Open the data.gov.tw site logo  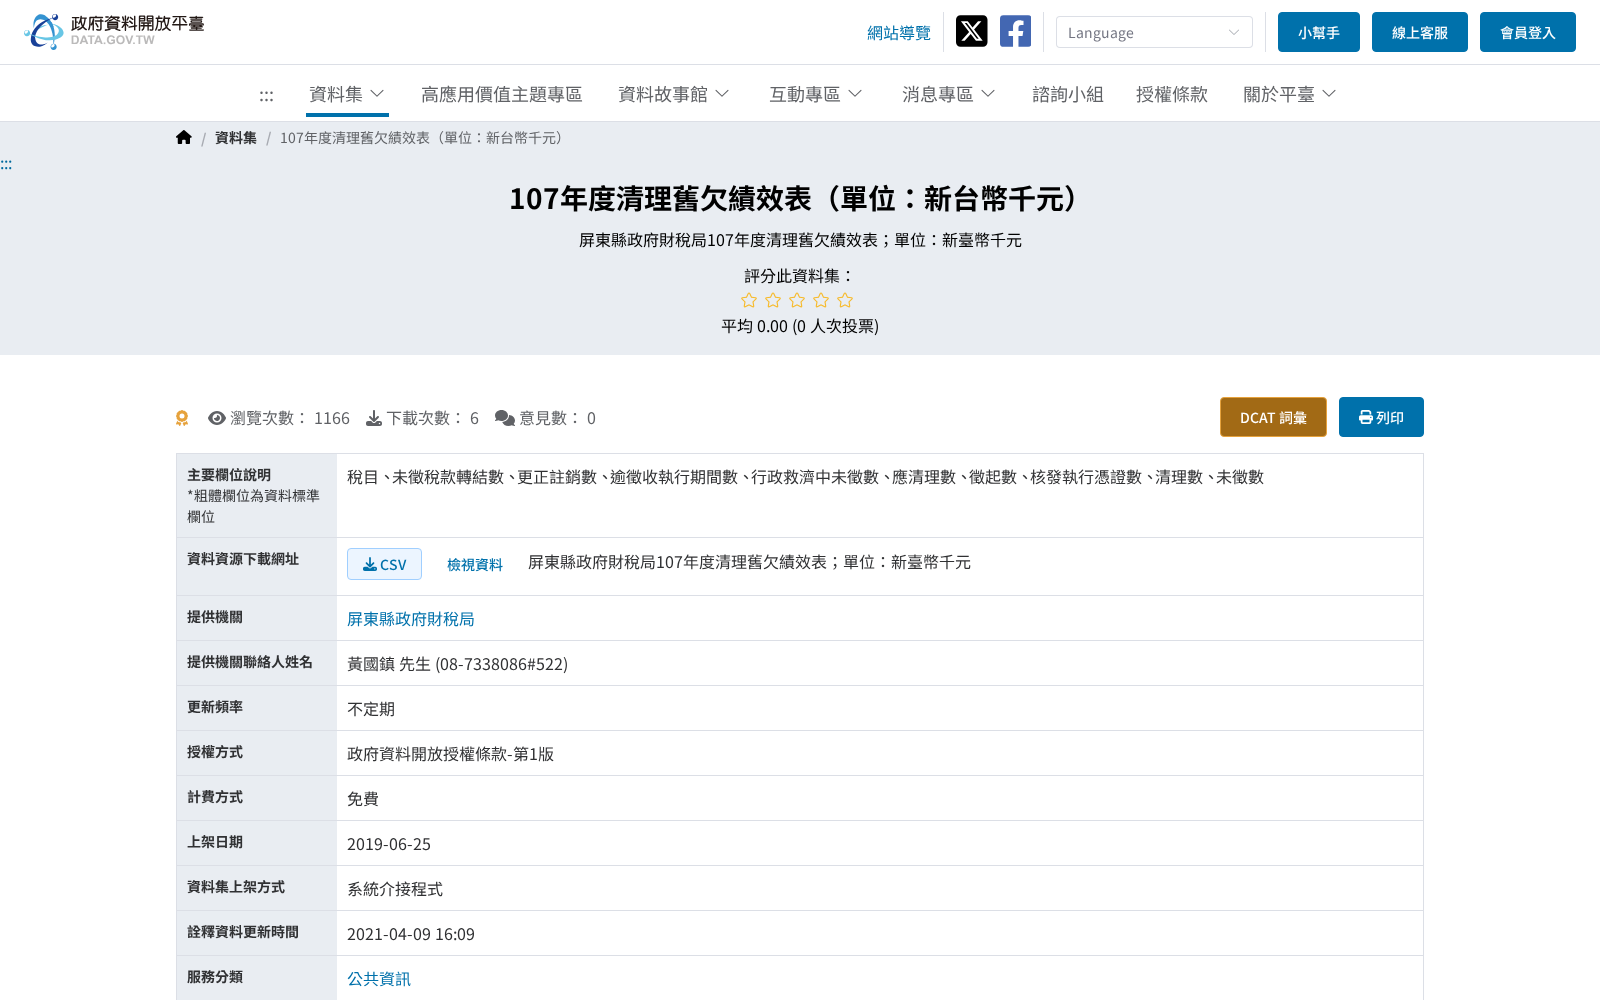[x=114, y=31]
